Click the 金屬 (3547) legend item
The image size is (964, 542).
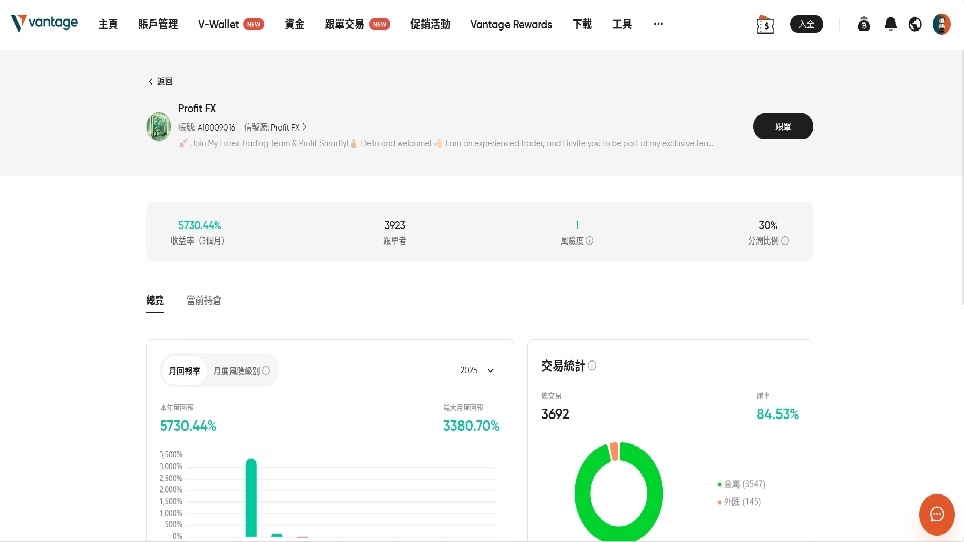[x=741, y=484]
